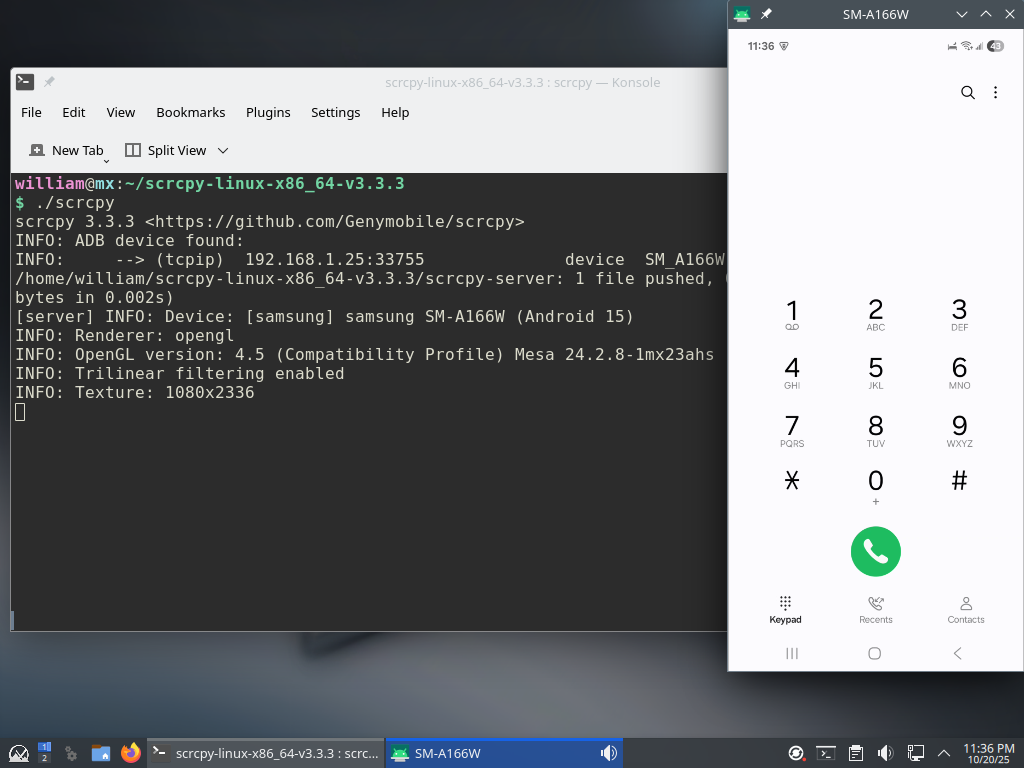1024x768 pixels.
Task: Open the Plugins menu in Konsole
Action: pos(268,112)
